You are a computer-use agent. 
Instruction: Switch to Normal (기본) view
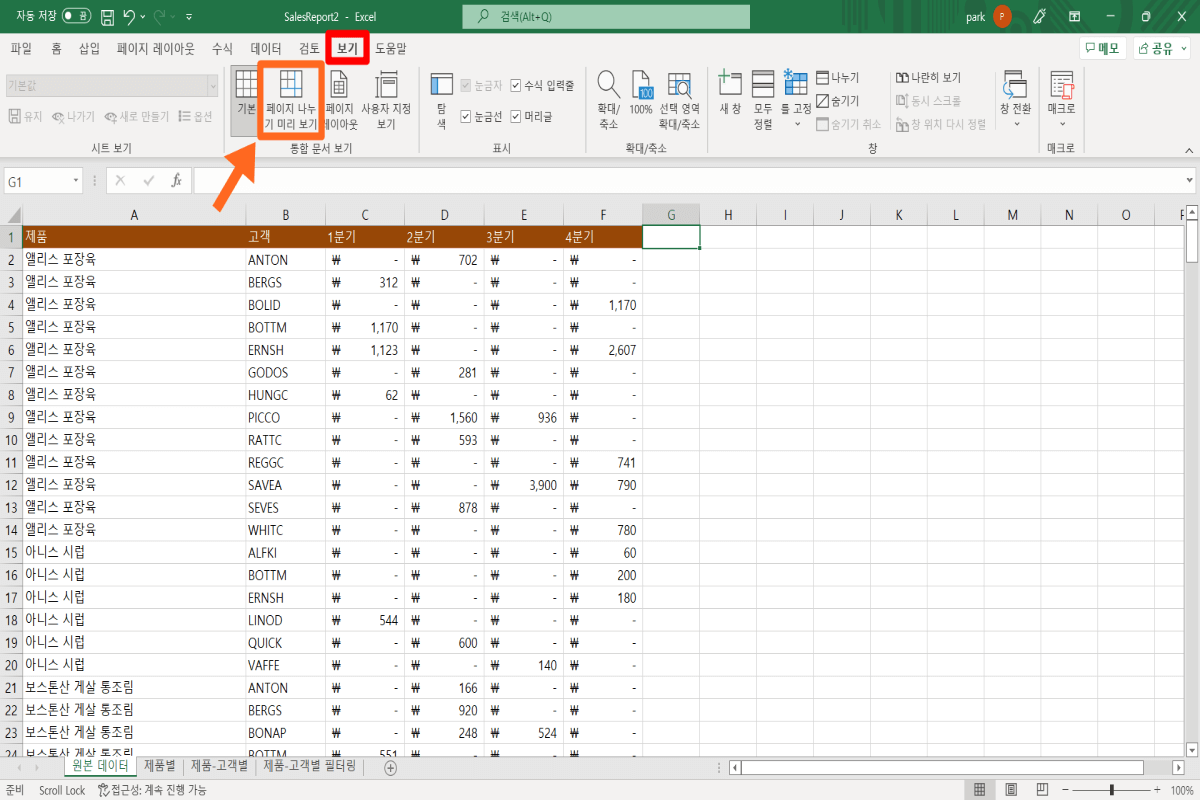[245, 100]
